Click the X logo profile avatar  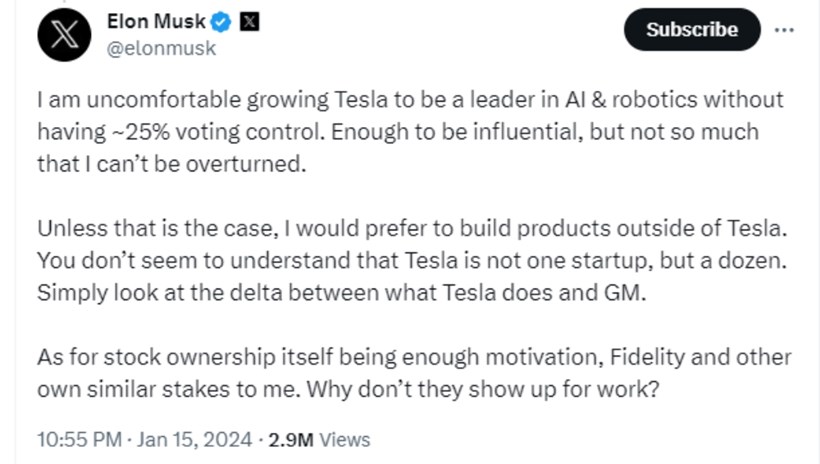(65, 36)
